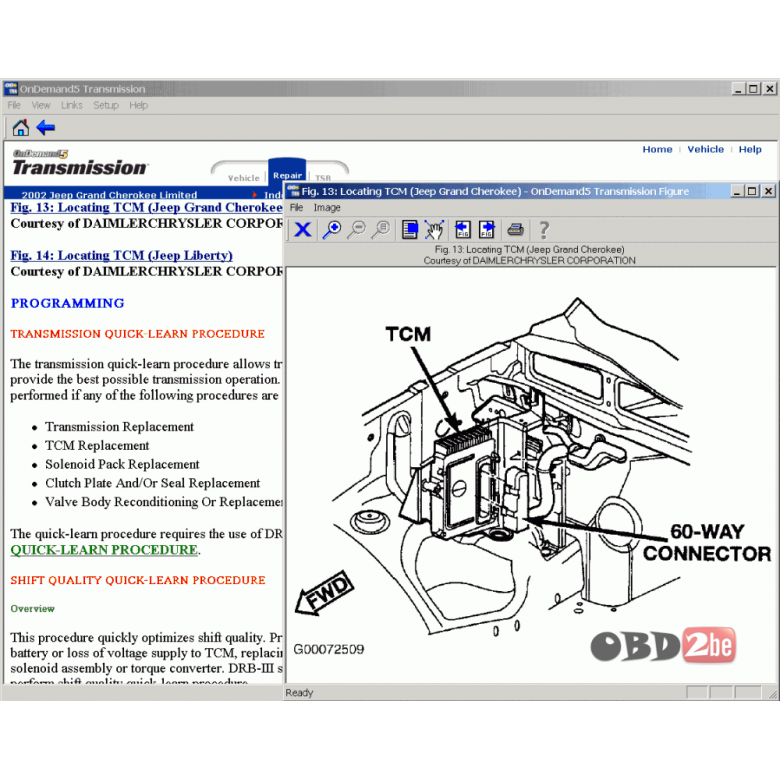Click the Overview subheading
The height and width of the screenshot is (780, 780).
click(x=32, y=609)
